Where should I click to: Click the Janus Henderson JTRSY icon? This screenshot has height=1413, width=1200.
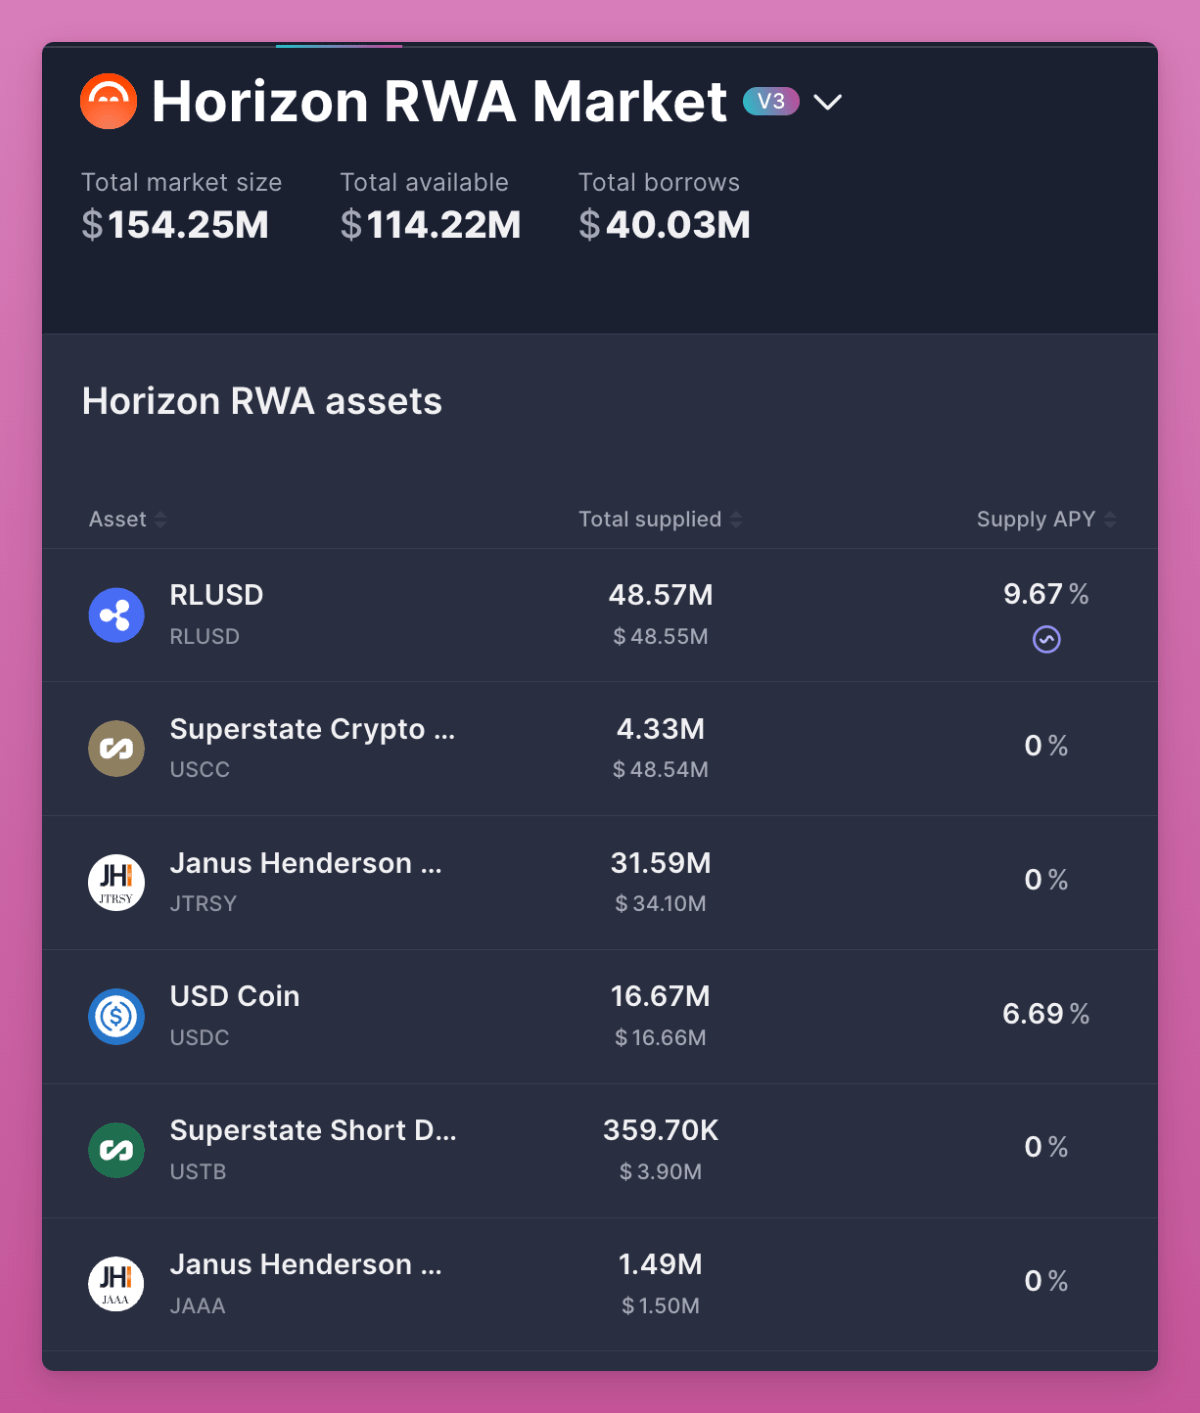click(x=116, y=882)
